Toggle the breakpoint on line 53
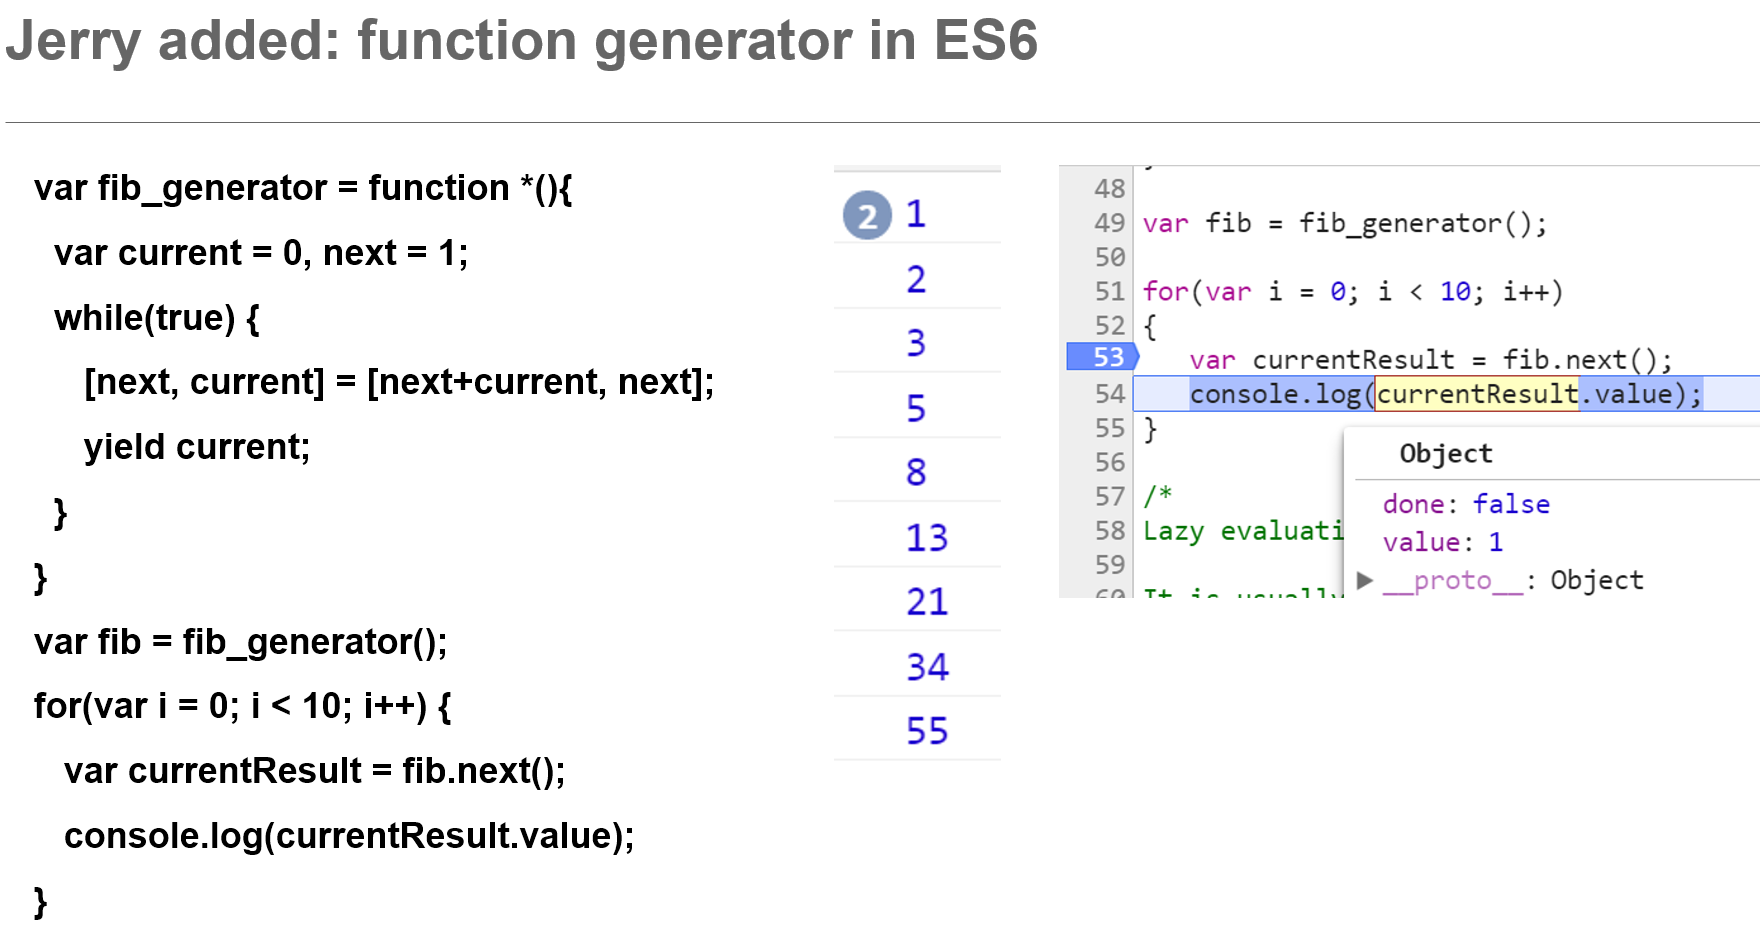1760x939 pixels. (1103, 357)
